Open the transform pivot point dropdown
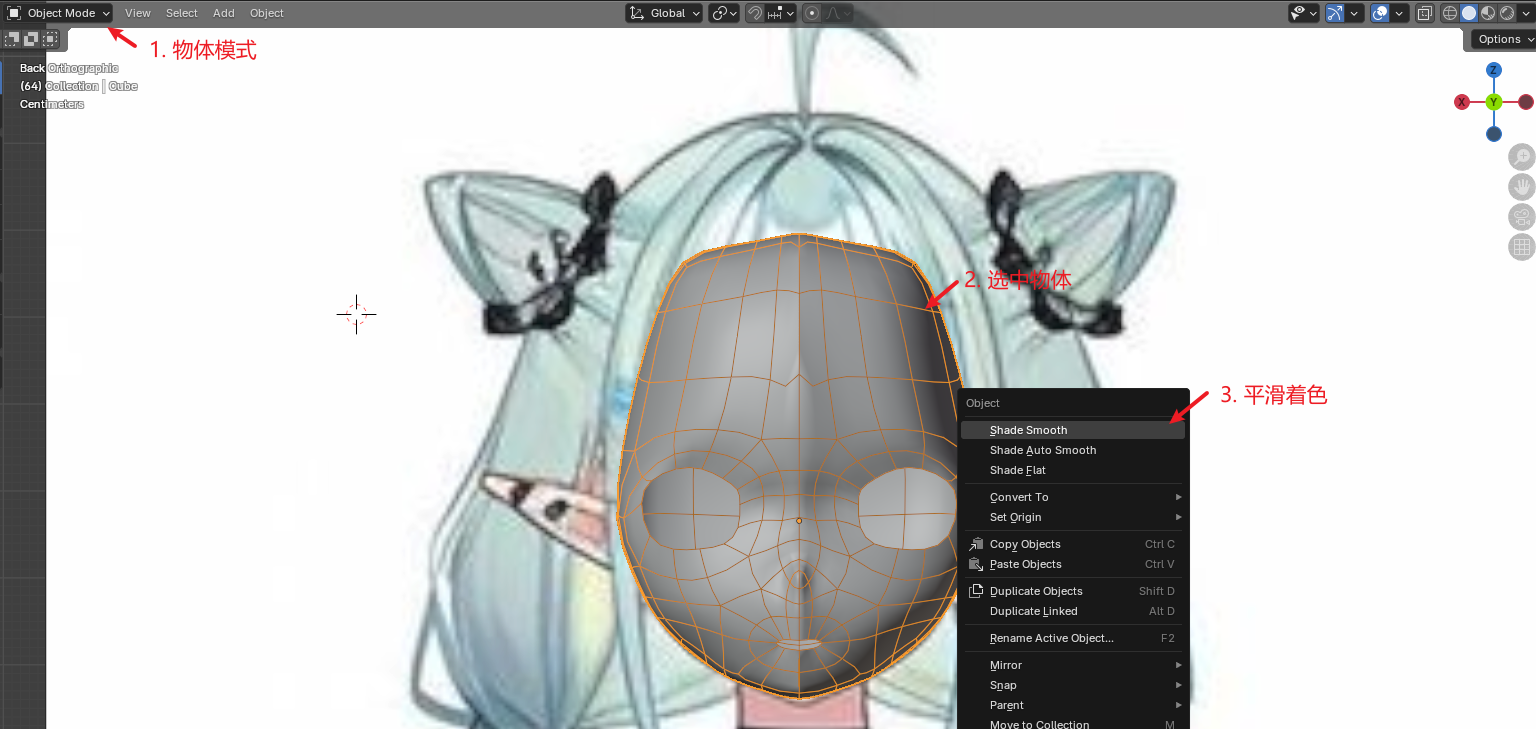This screenshot has width=1536, height=729. 724,13
